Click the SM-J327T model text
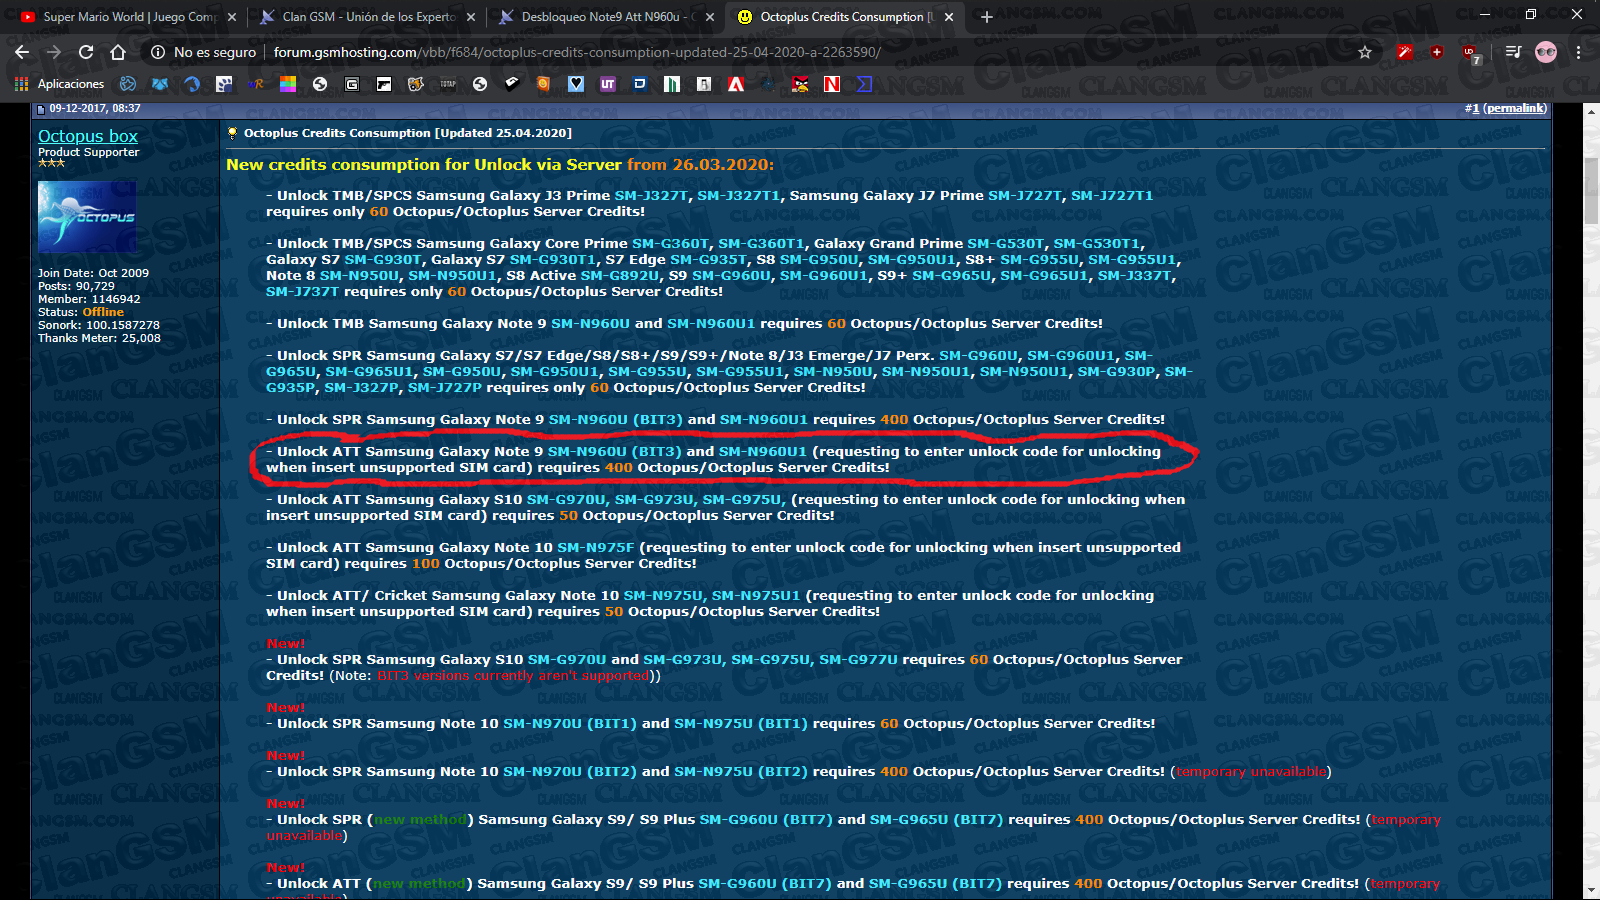Viewport: 1600px width, 900px height. [x=651, y=195]
